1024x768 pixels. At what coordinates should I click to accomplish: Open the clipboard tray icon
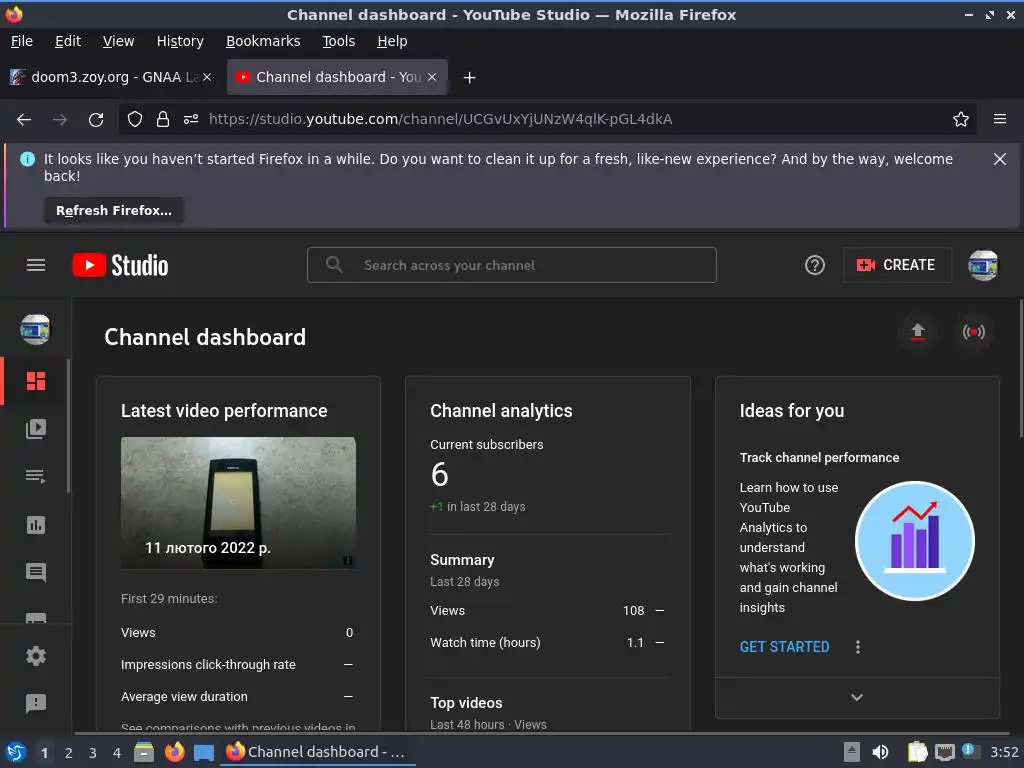[917, 752]
